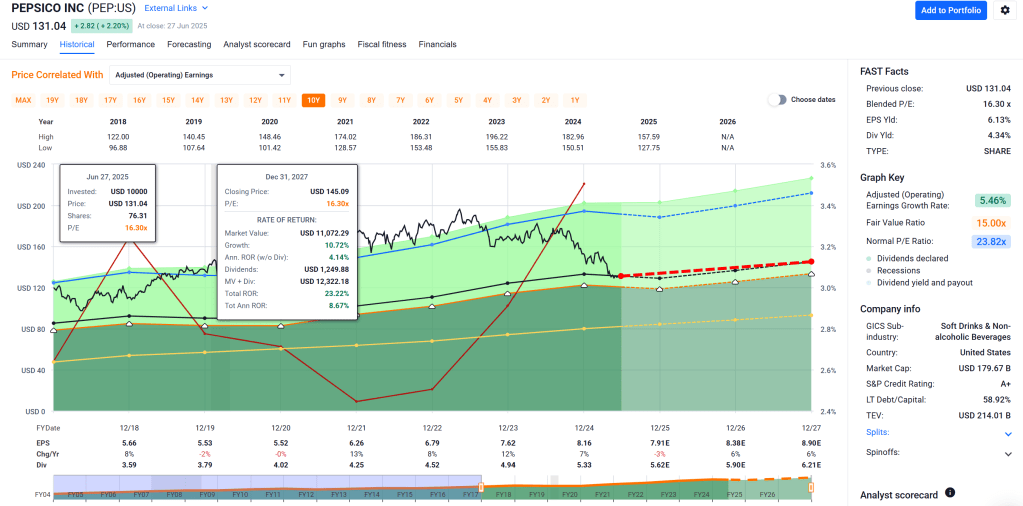Viewport: 1023px width, 506px height.
Task: Select the MAX time range button
Action: coord(24,100)
